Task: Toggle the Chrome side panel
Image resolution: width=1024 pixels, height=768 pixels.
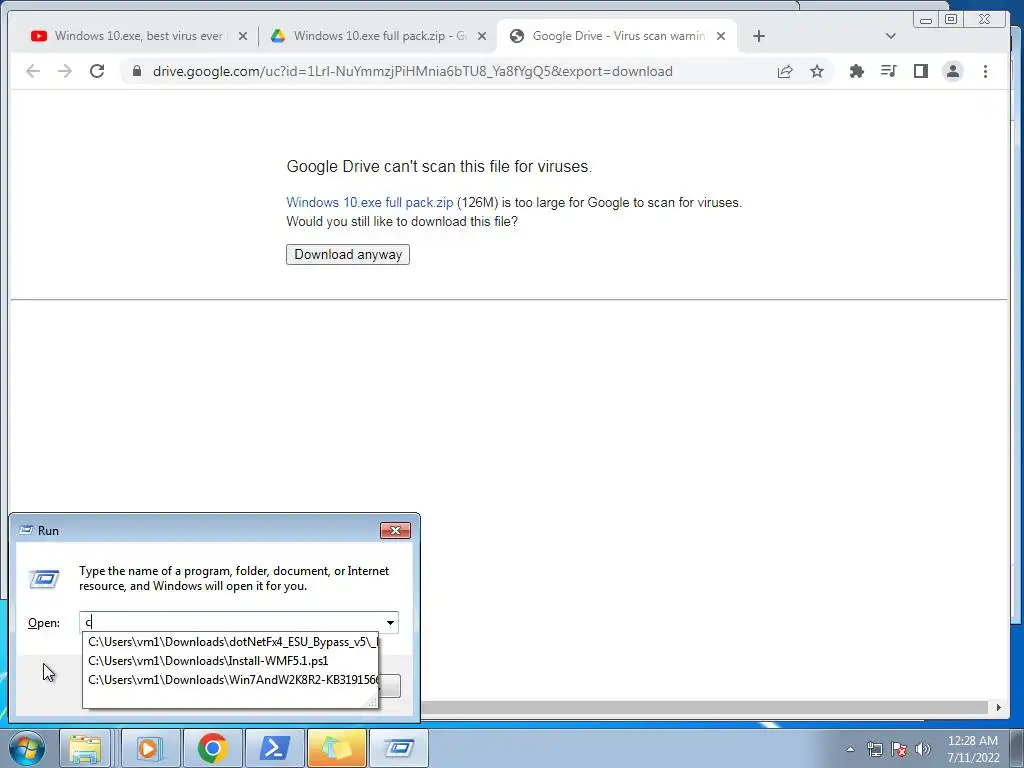Action: [921, 71]
